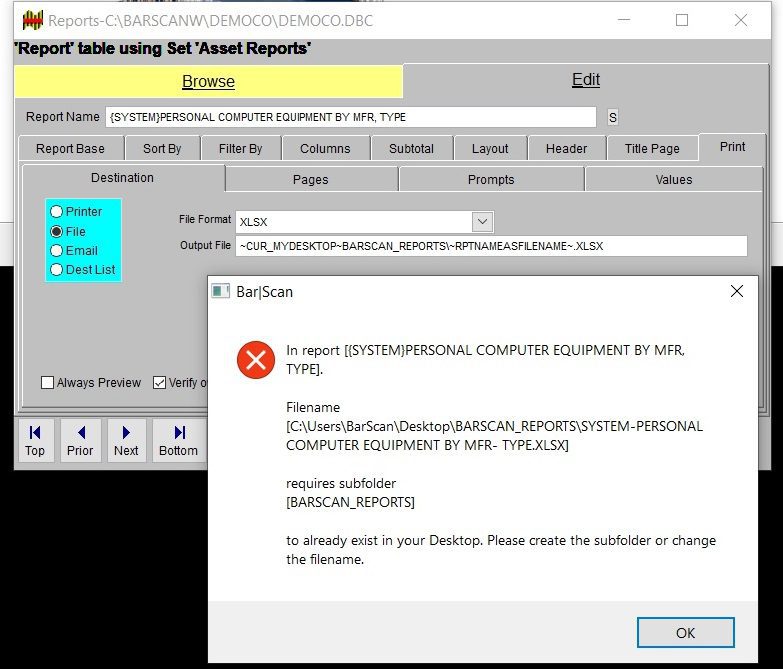This screenshot has height=669, width=783.
Task: Open the Title Page tab
Action: coord(652,148)
